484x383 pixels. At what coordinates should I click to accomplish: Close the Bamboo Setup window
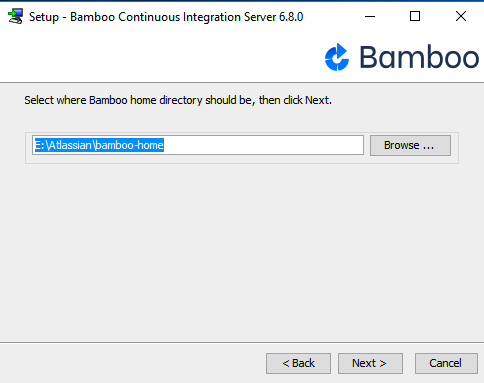(461, 16)
